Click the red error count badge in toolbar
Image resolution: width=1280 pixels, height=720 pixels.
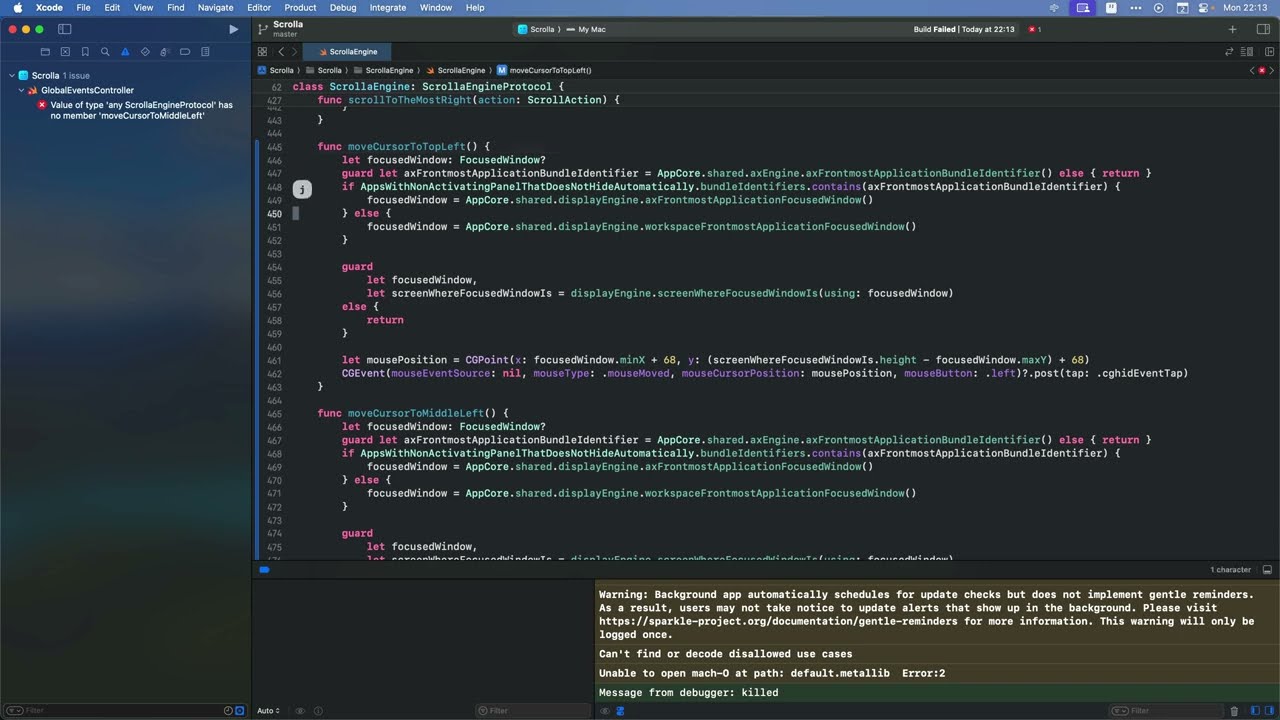[x=1035, y=30]
